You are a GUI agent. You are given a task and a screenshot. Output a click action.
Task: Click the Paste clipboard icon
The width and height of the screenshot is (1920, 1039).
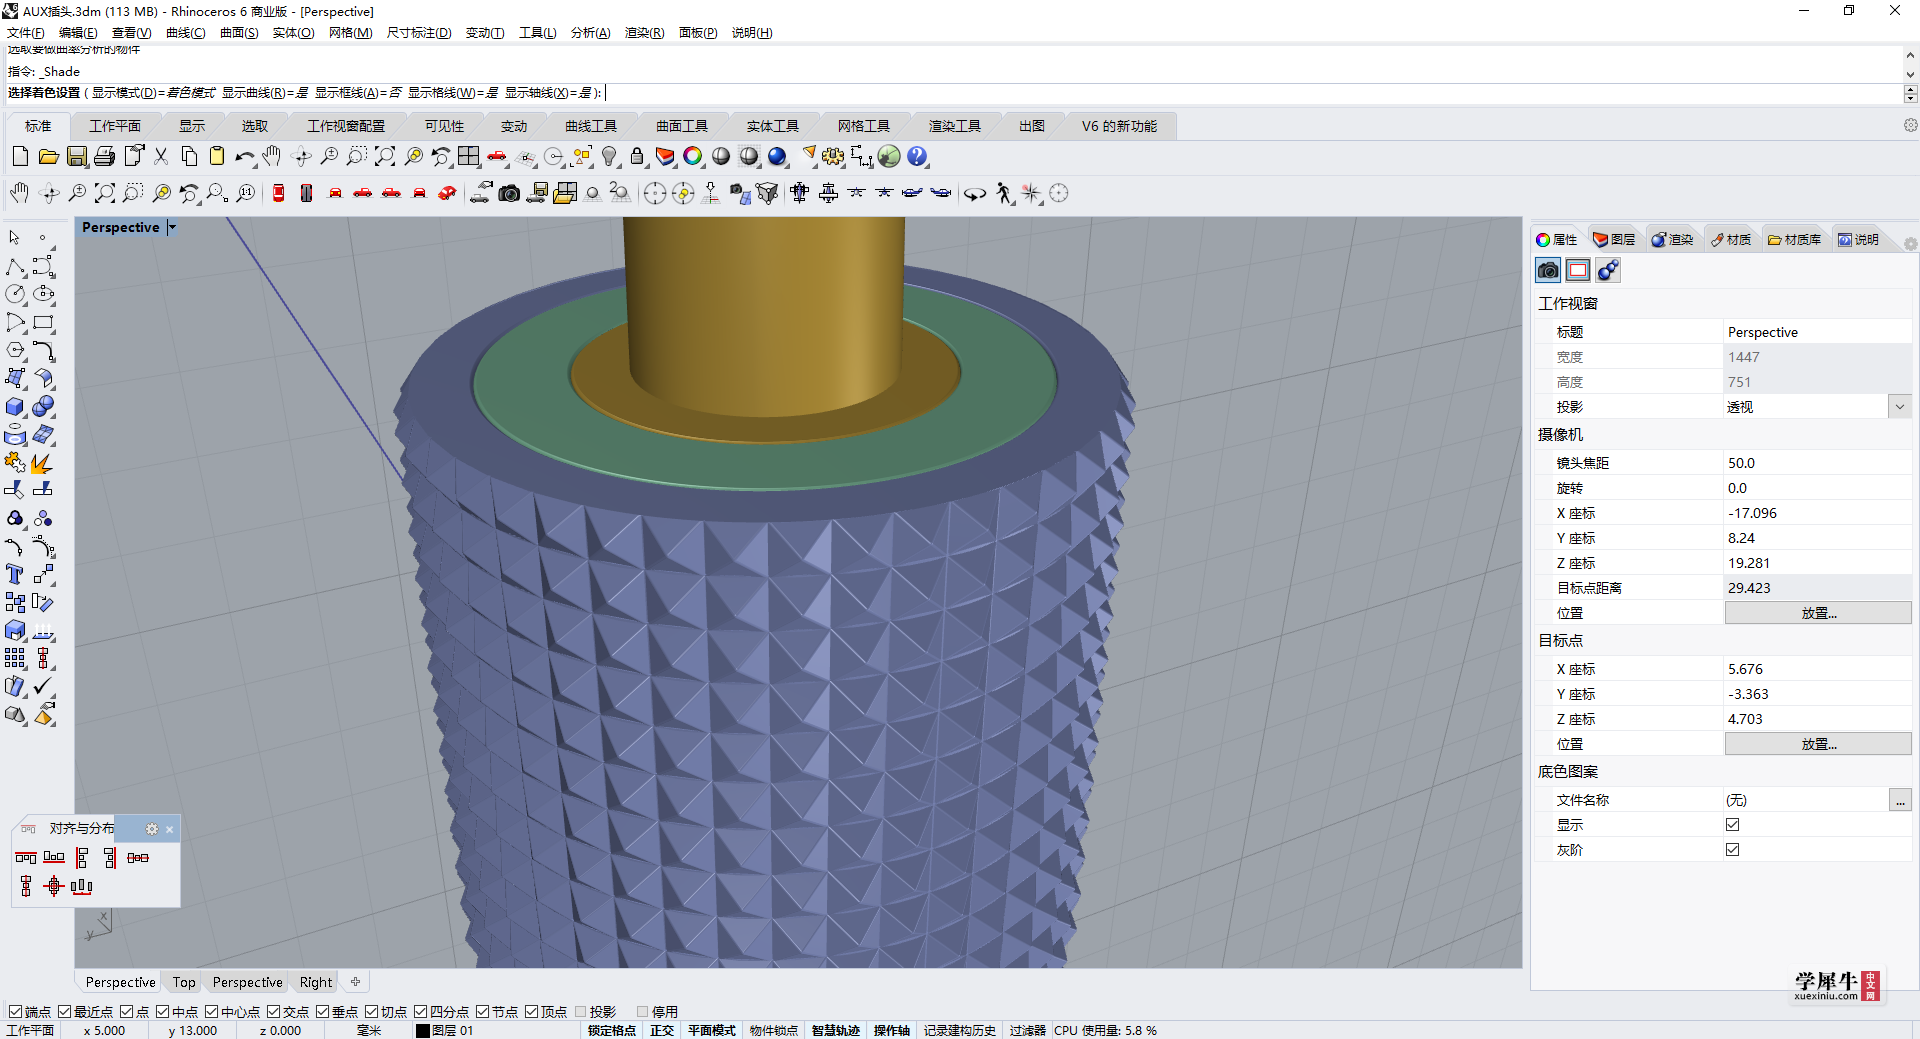tap(216, 156)
